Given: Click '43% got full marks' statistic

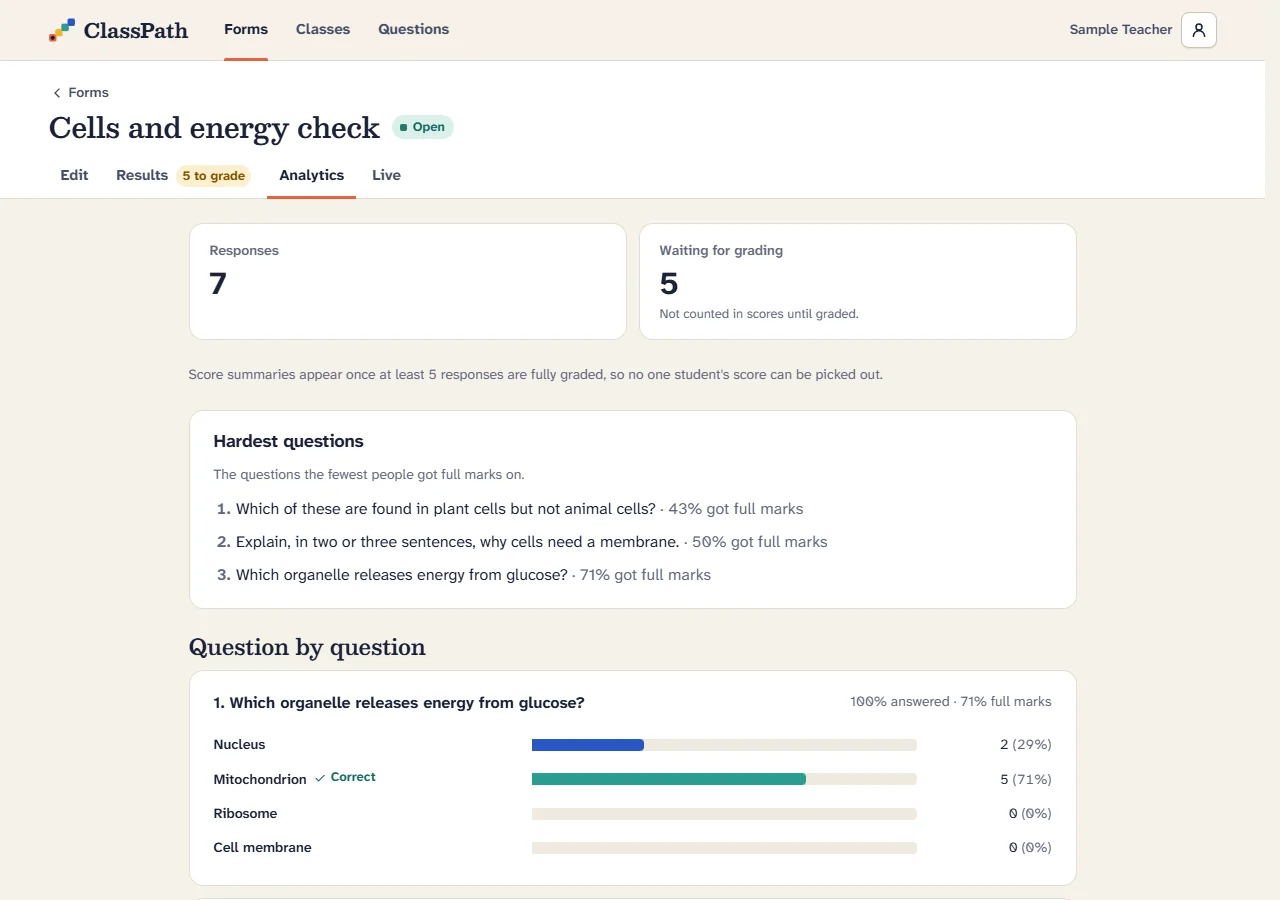Looking at the screenshot, I should click(736, 509).
